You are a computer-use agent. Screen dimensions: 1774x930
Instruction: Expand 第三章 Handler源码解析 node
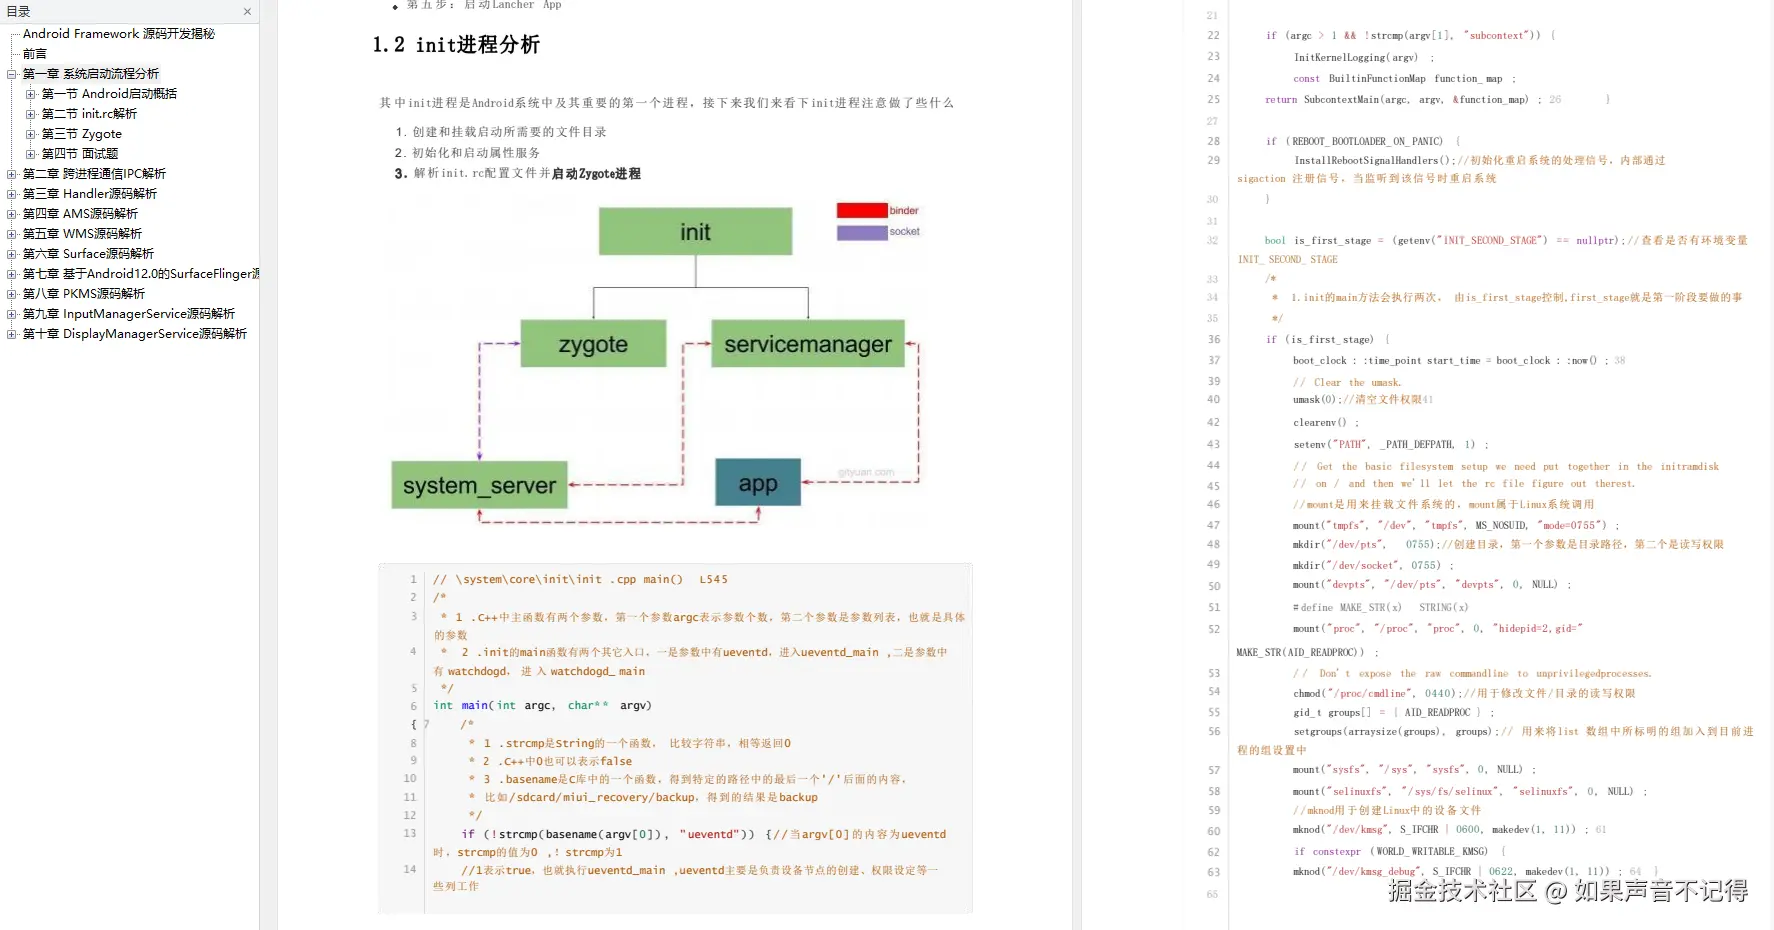click(13, 193)
